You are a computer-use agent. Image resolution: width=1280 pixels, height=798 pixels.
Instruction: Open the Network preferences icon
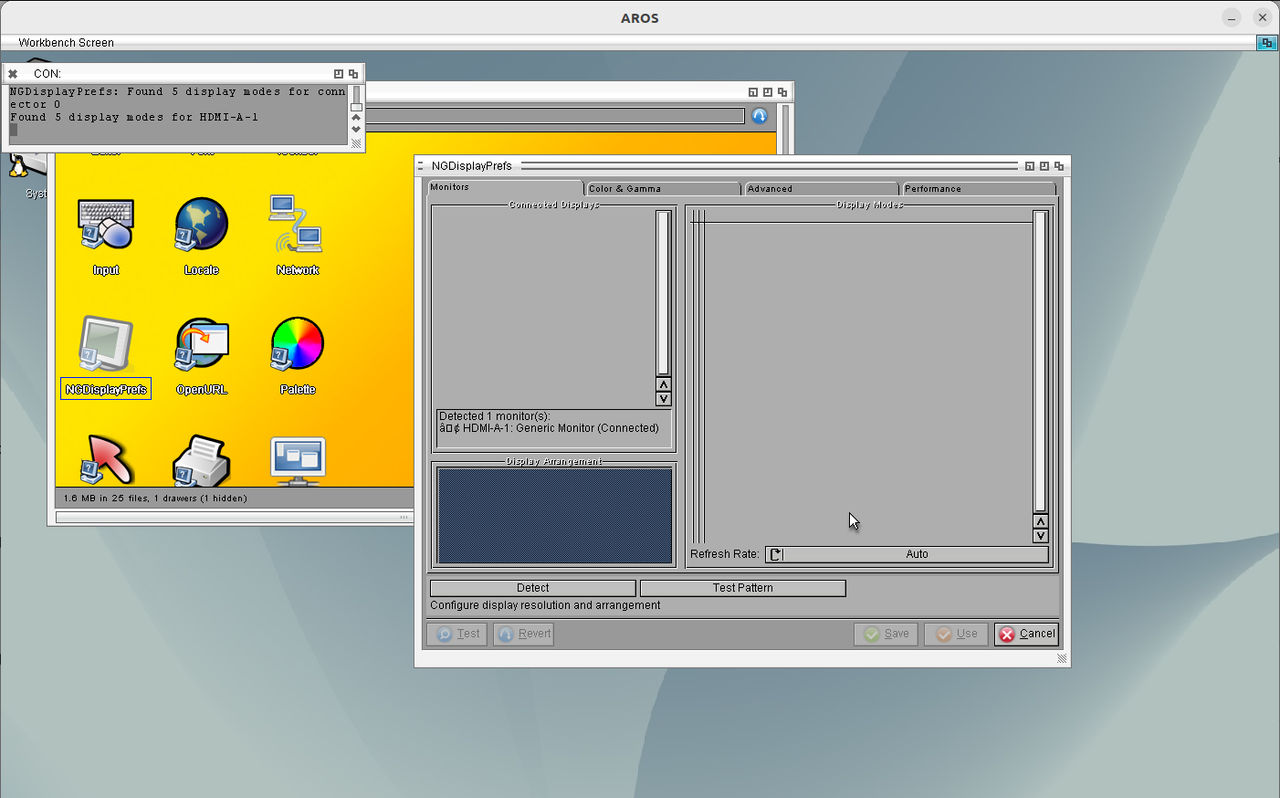click(296, 224)
